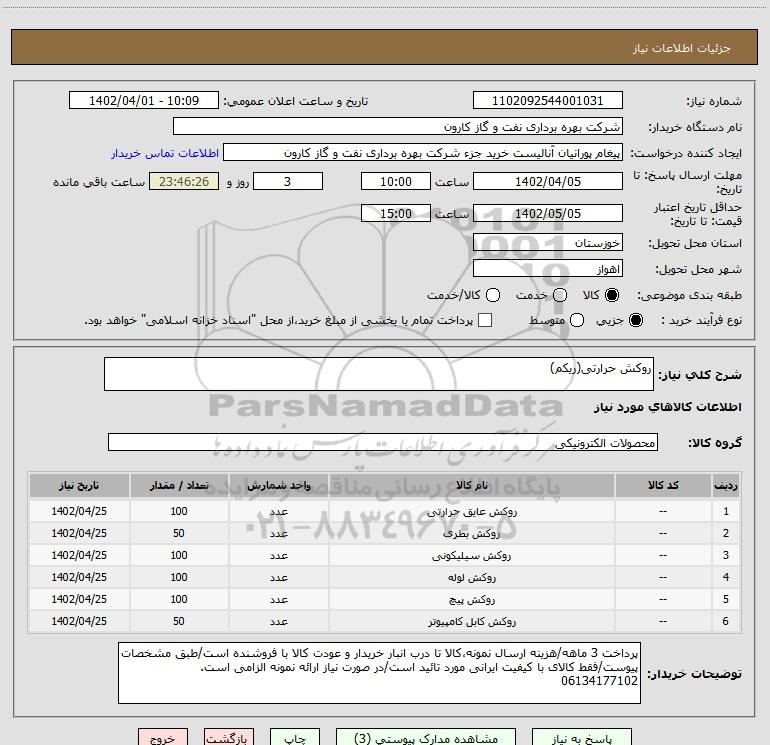Click the validity time field 15:00

click(396, 213)
